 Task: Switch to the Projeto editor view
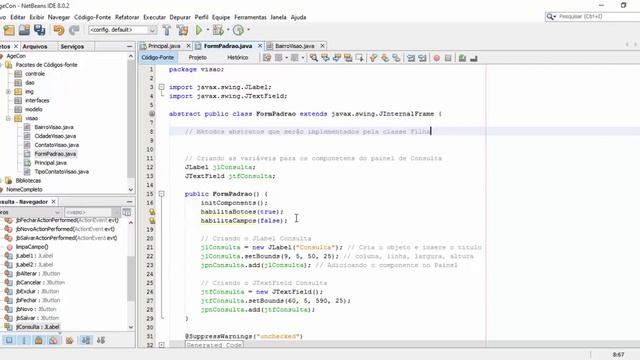(198, 58)
